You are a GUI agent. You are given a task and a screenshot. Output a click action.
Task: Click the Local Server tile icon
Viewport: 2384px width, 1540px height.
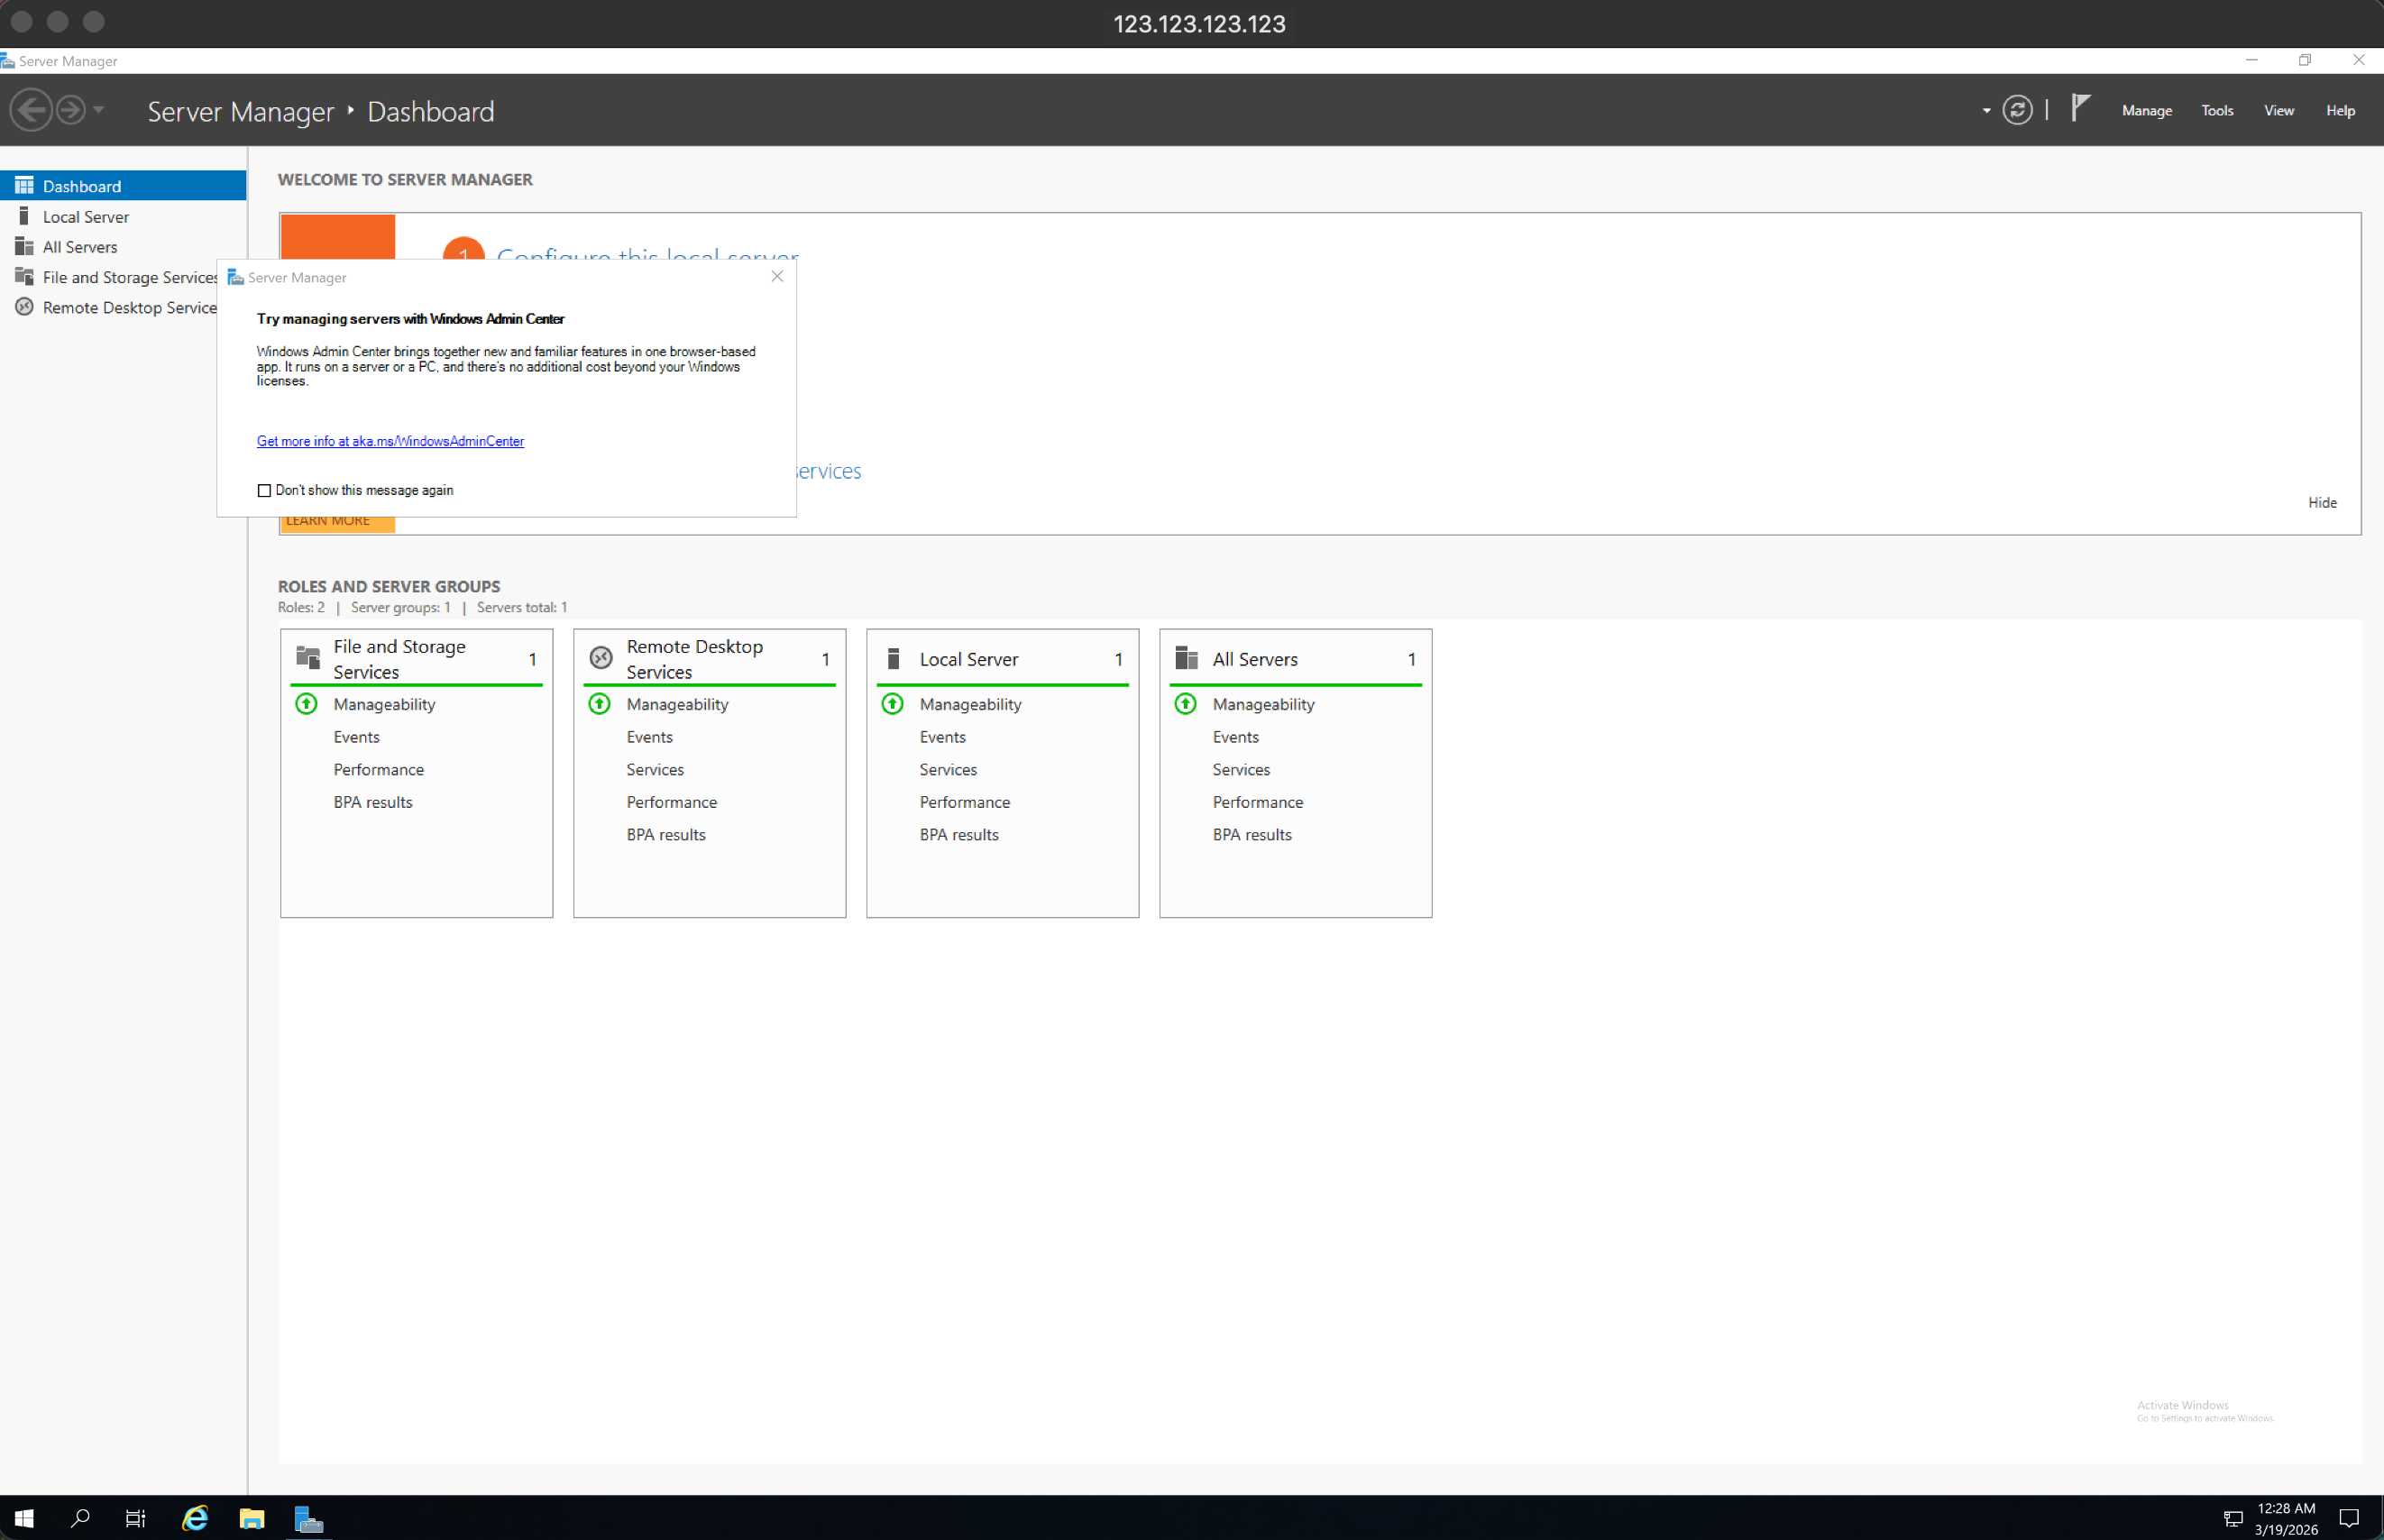[894, 657]
